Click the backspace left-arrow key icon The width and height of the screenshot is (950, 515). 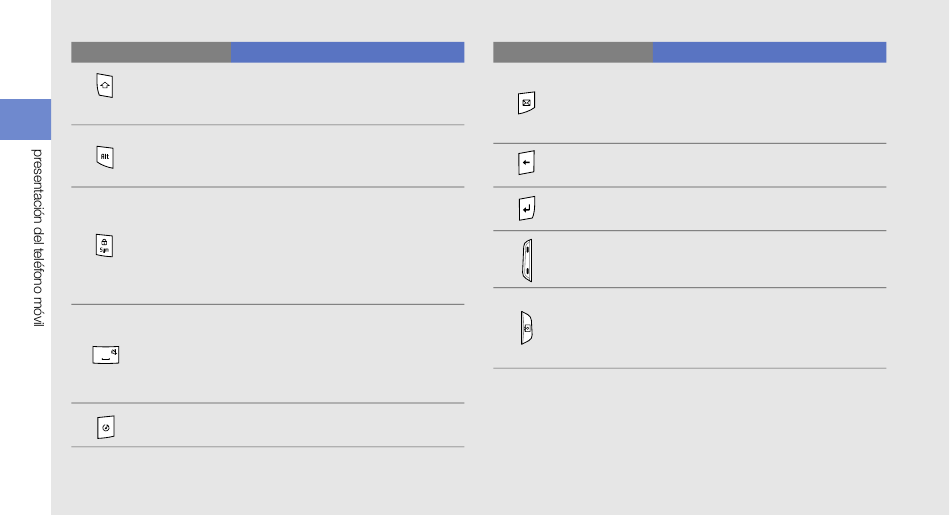[x=526, y=162]
